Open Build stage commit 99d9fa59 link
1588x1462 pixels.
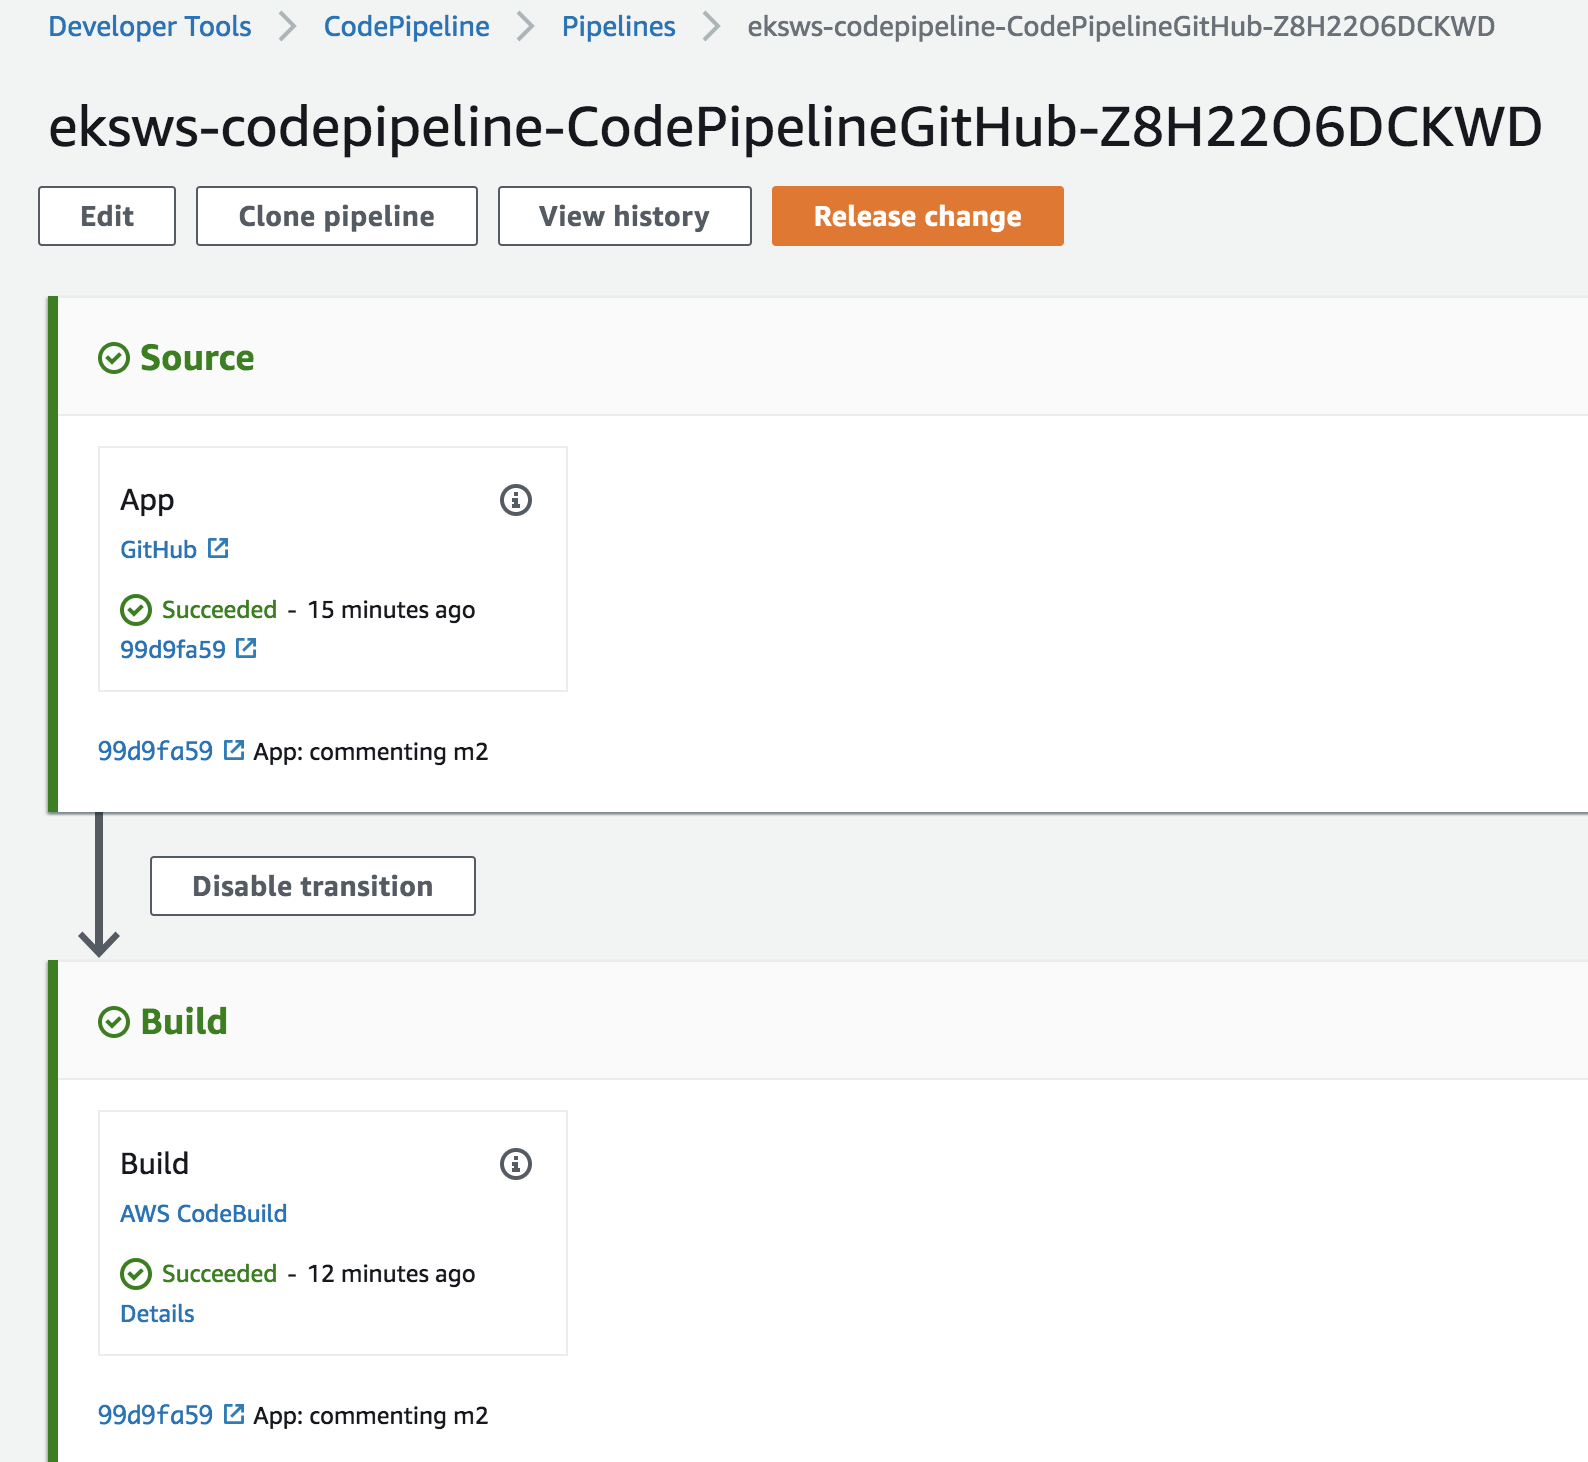pos(155,1415)
